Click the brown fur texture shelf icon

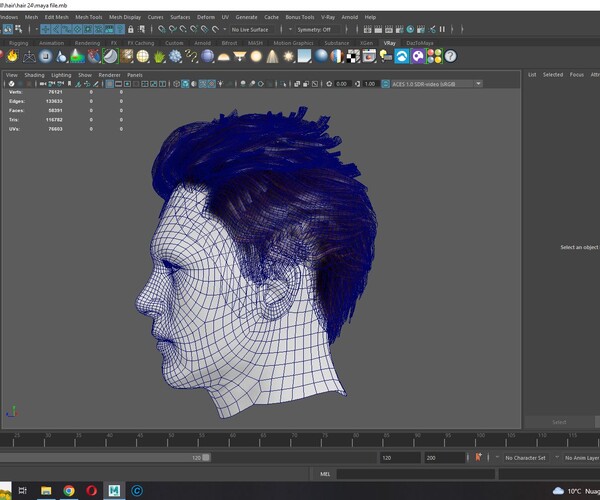[x=127, y=56]
